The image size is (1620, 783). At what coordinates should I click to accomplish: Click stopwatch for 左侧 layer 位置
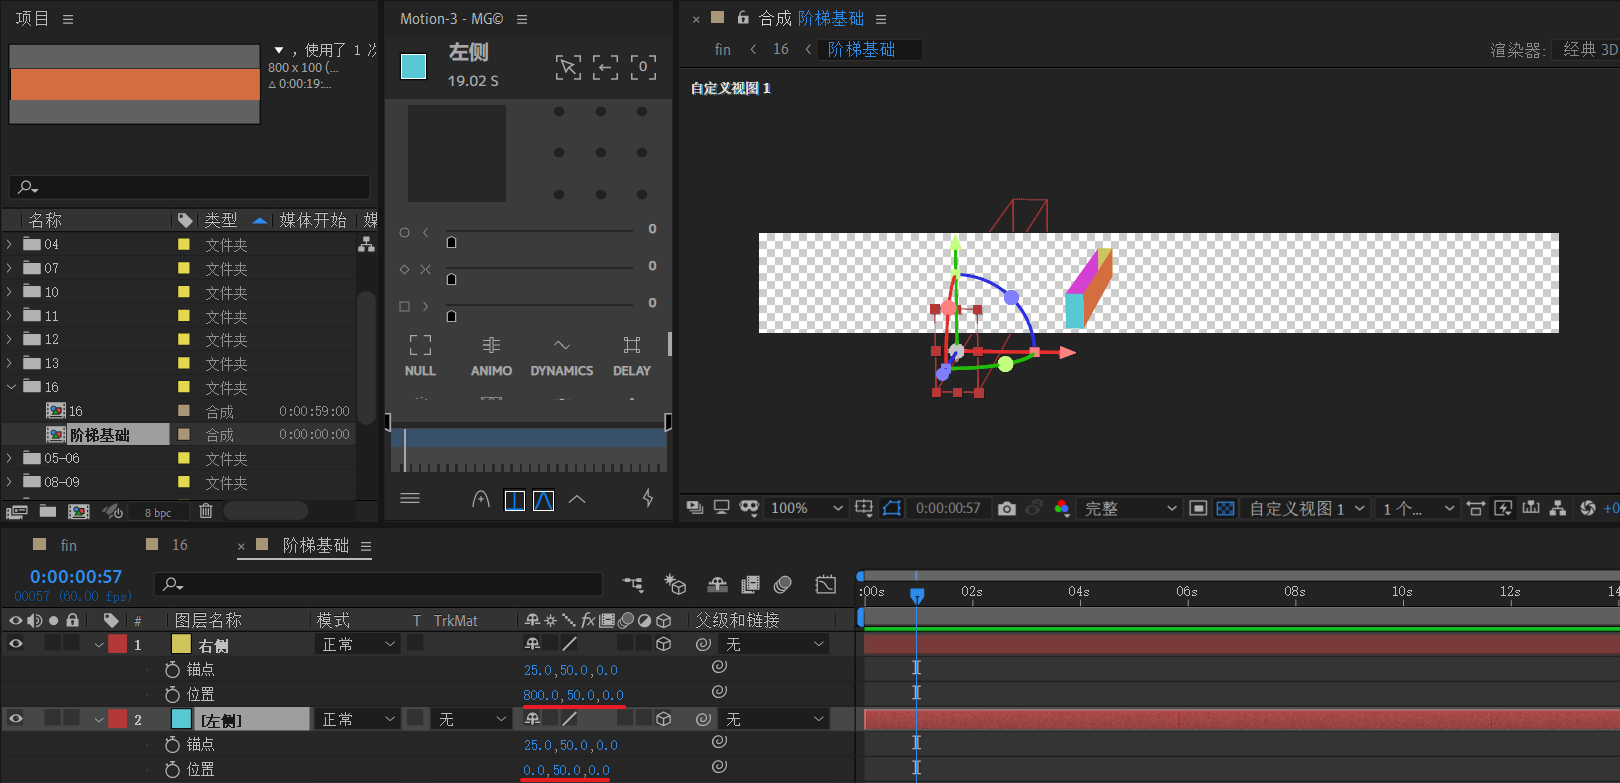[172, 769]
